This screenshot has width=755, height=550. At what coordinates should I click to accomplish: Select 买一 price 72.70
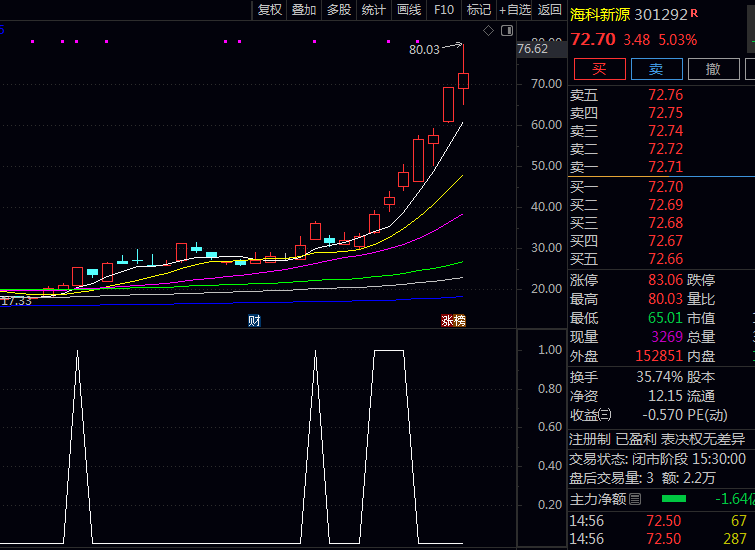click(665, 187)
